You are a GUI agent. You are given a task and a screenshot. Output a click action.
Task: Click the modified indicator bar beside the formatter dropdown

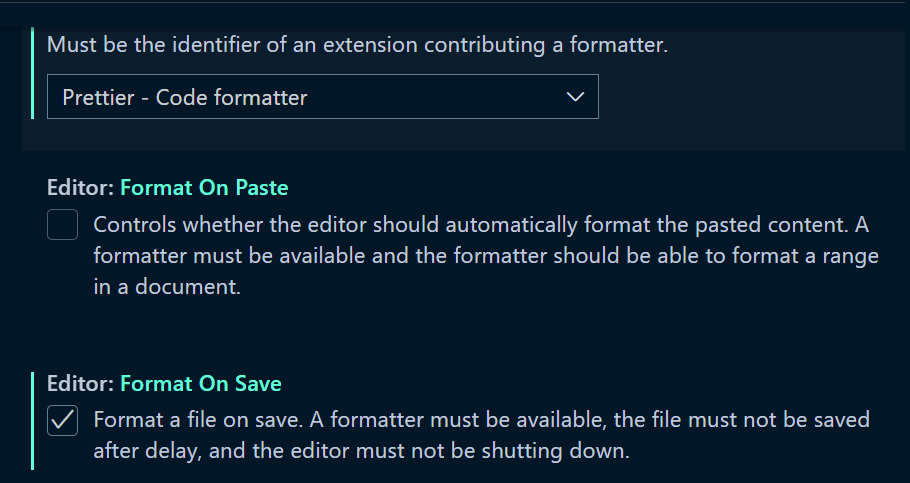pyautogui.click(x=33, y=75)
